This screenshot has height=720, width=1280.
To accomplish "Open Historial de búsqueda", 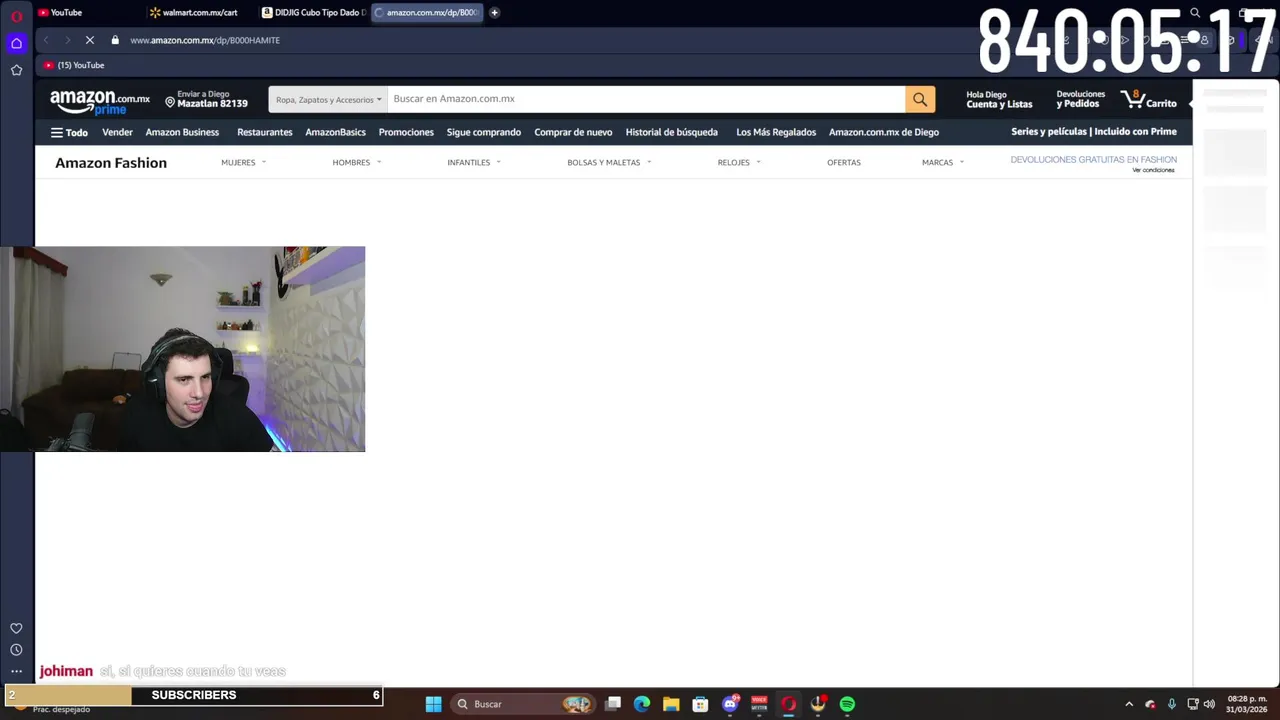I will tap(672, 132).
